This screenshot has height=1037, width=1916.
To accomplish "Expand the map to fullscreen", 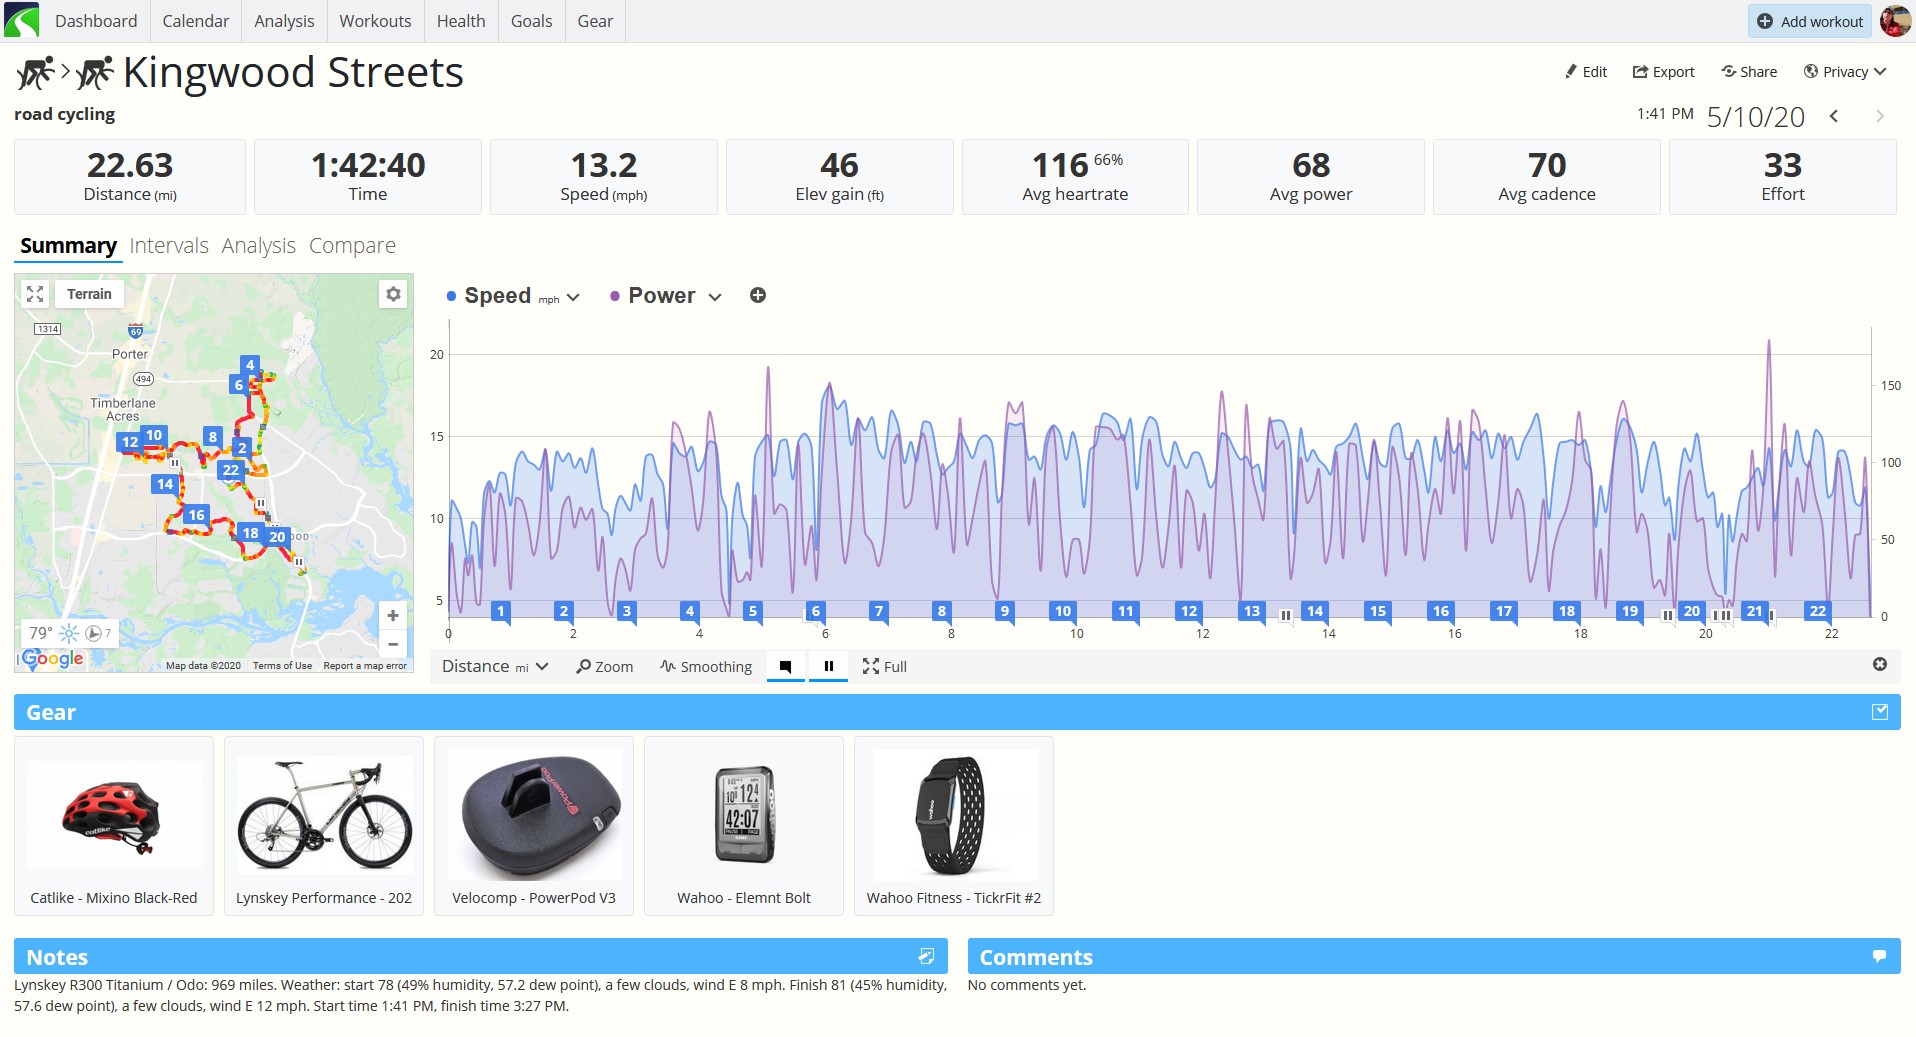I will 35,294.
